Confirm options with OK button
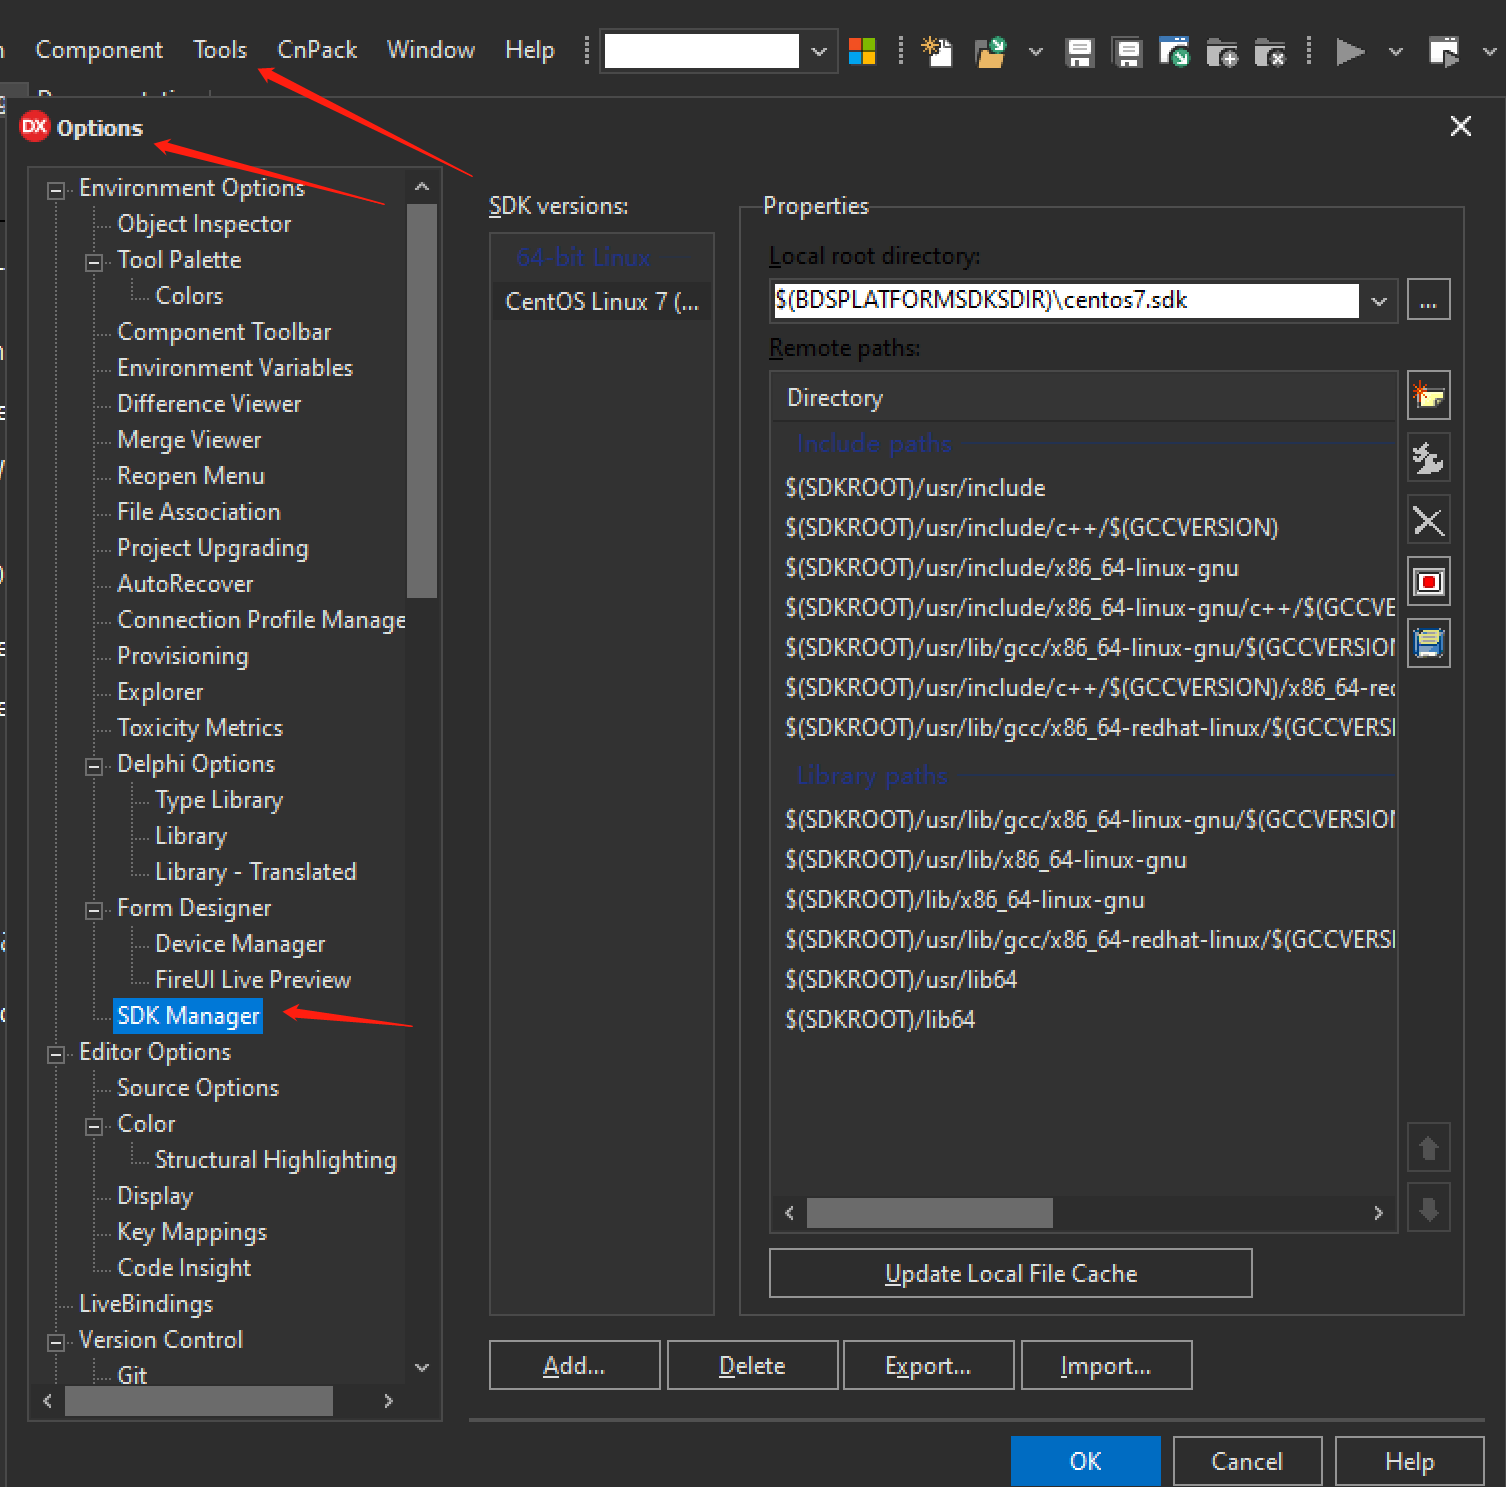Viewport: 1506px width, 1487px height. pos(1085,1461)
